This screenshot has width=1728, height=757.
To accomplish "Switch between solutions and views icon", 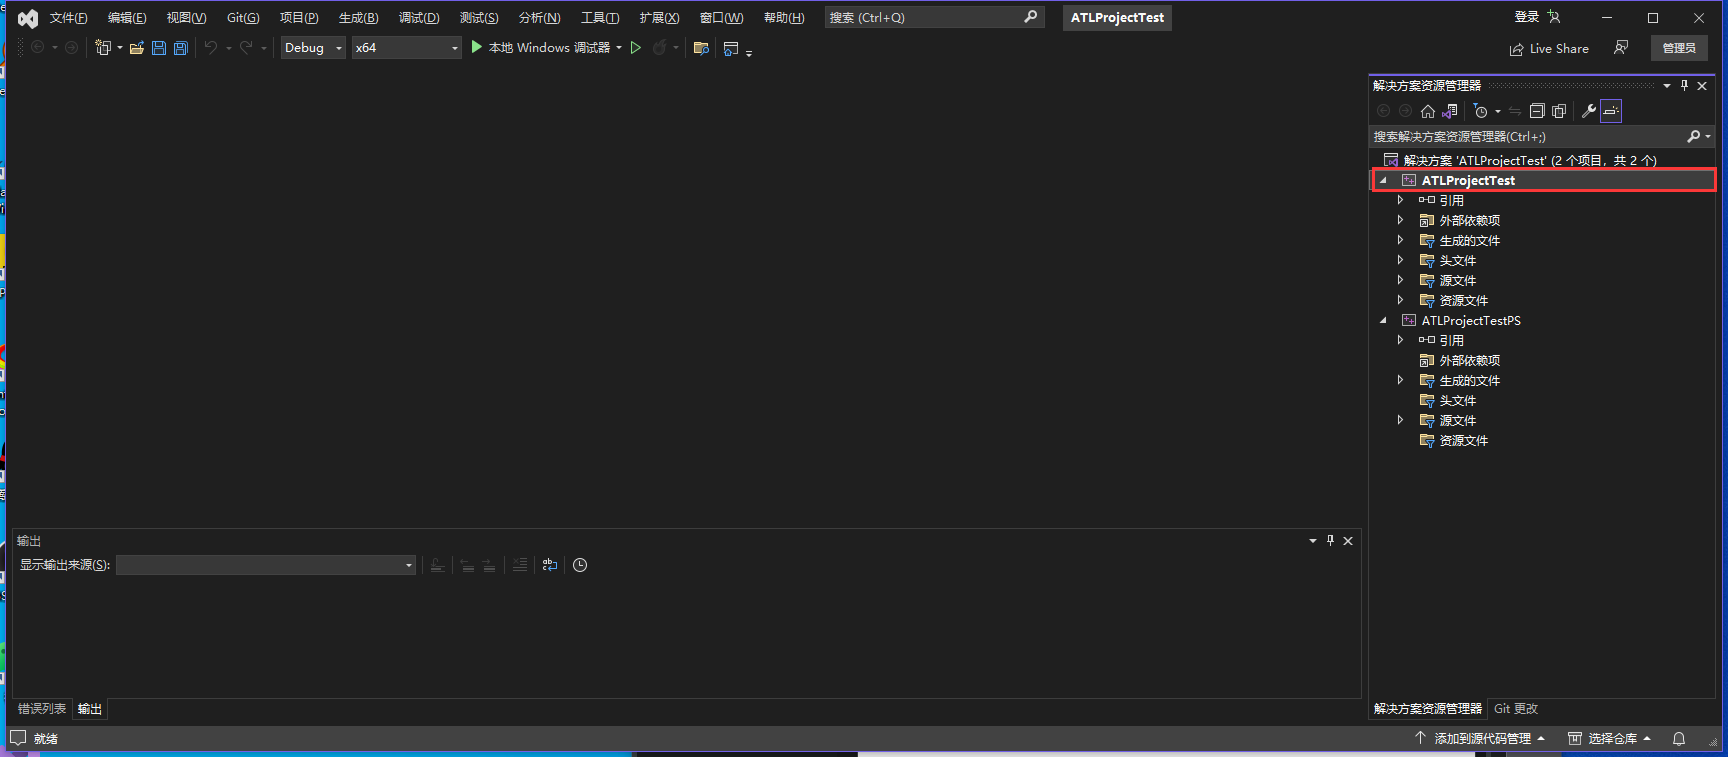I will pyautogui.click(x=1450, y=111).
